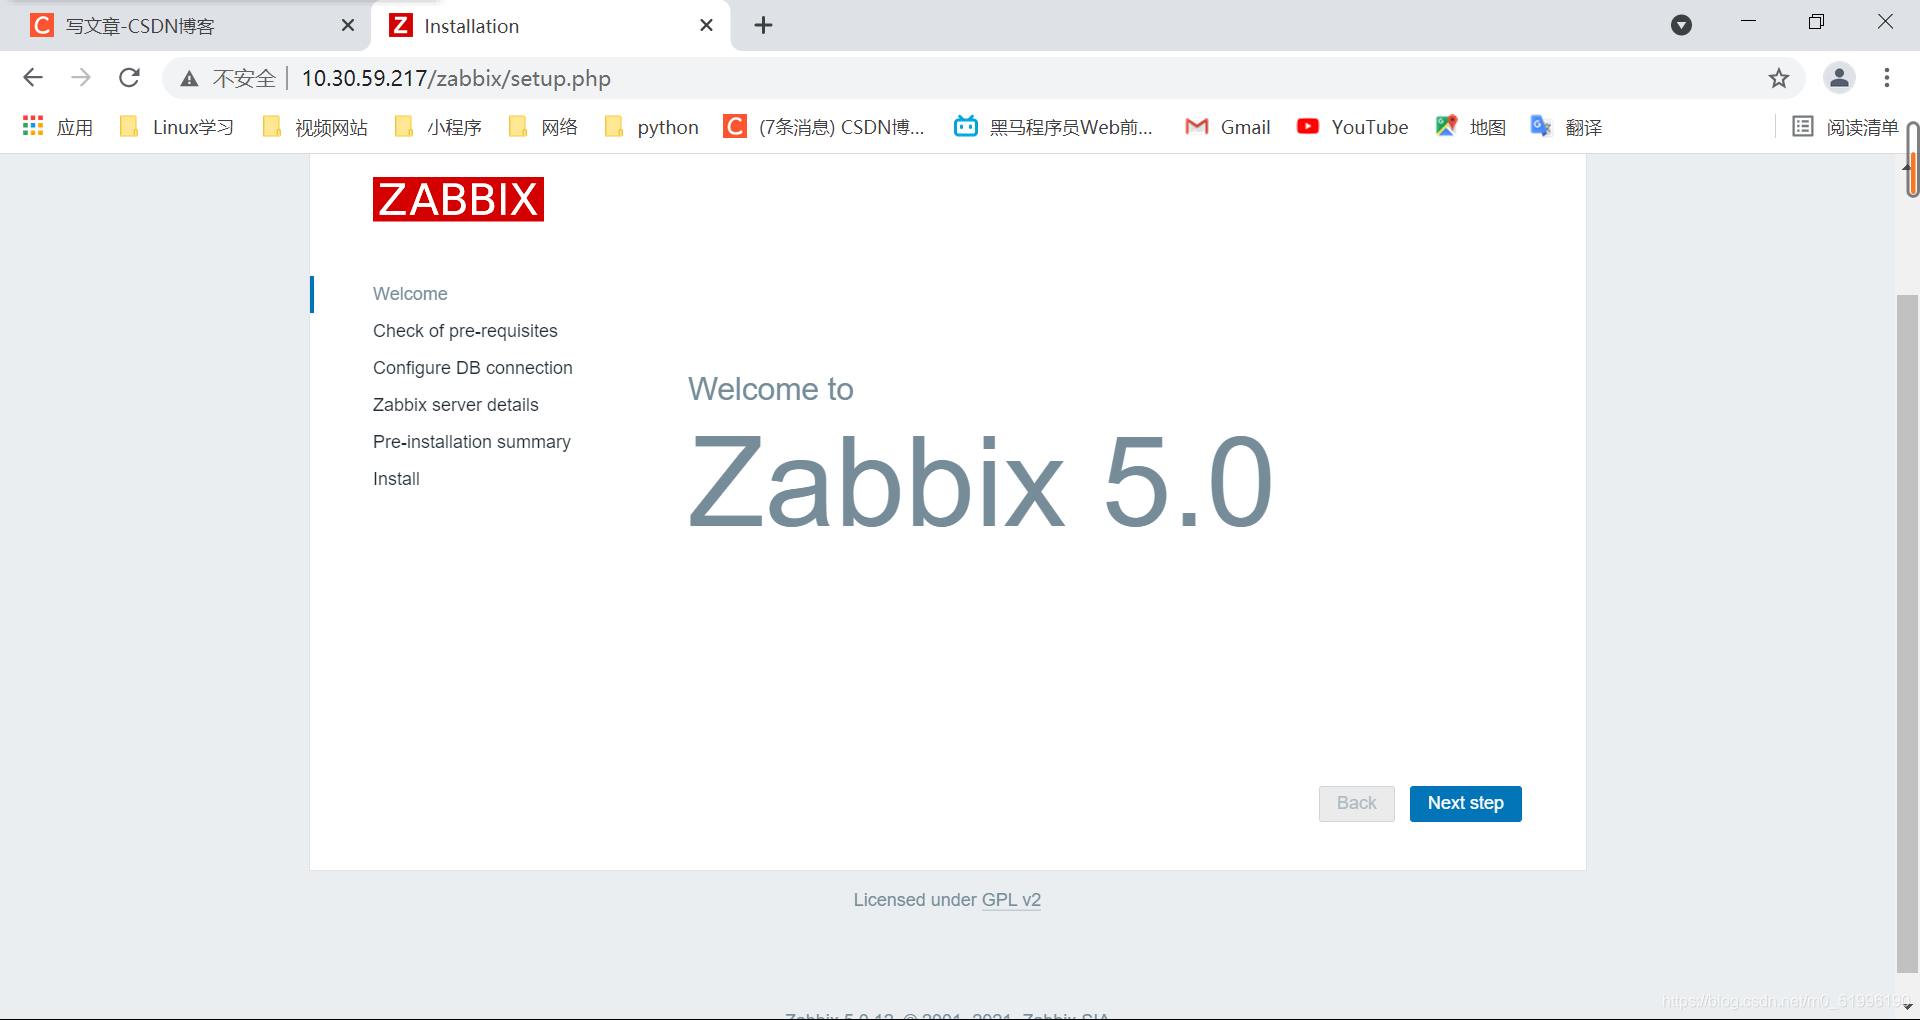This screenshot has height=1020, width=1920.
Task: Select the Welcome setup step
Action: (x=410, y=294)
